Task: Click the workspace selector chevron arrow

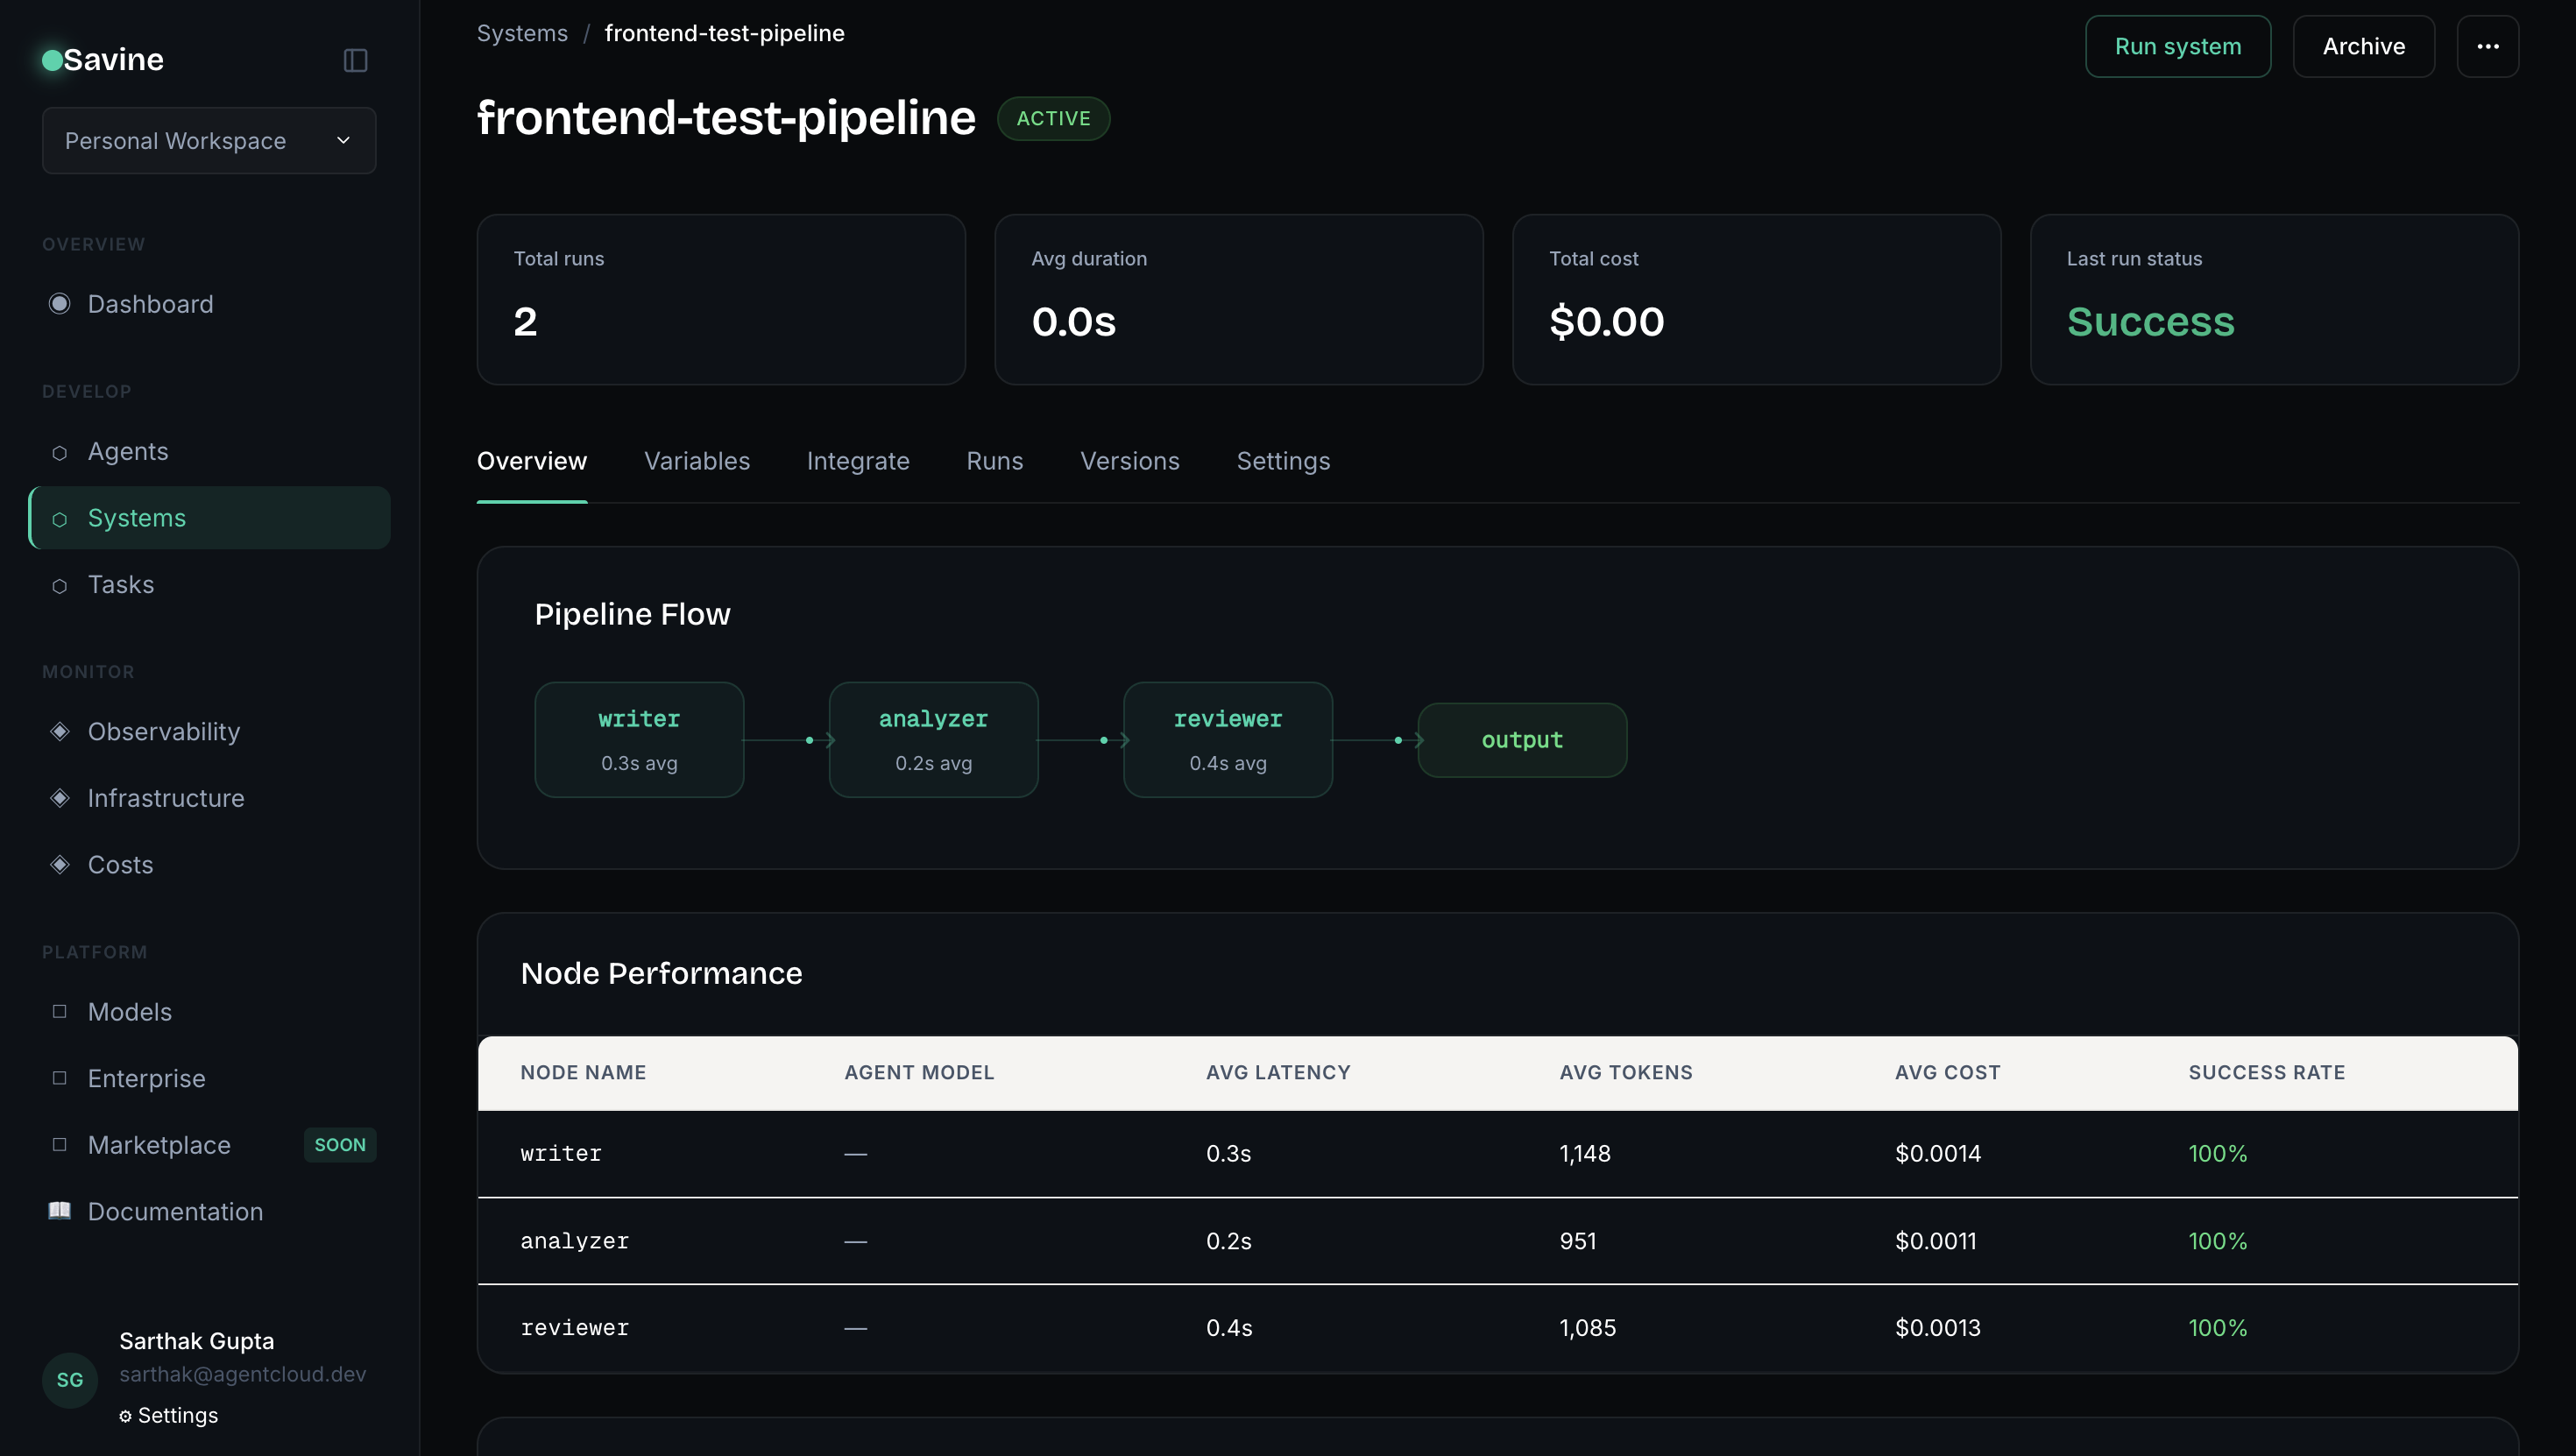Action: tap(343, 141)
